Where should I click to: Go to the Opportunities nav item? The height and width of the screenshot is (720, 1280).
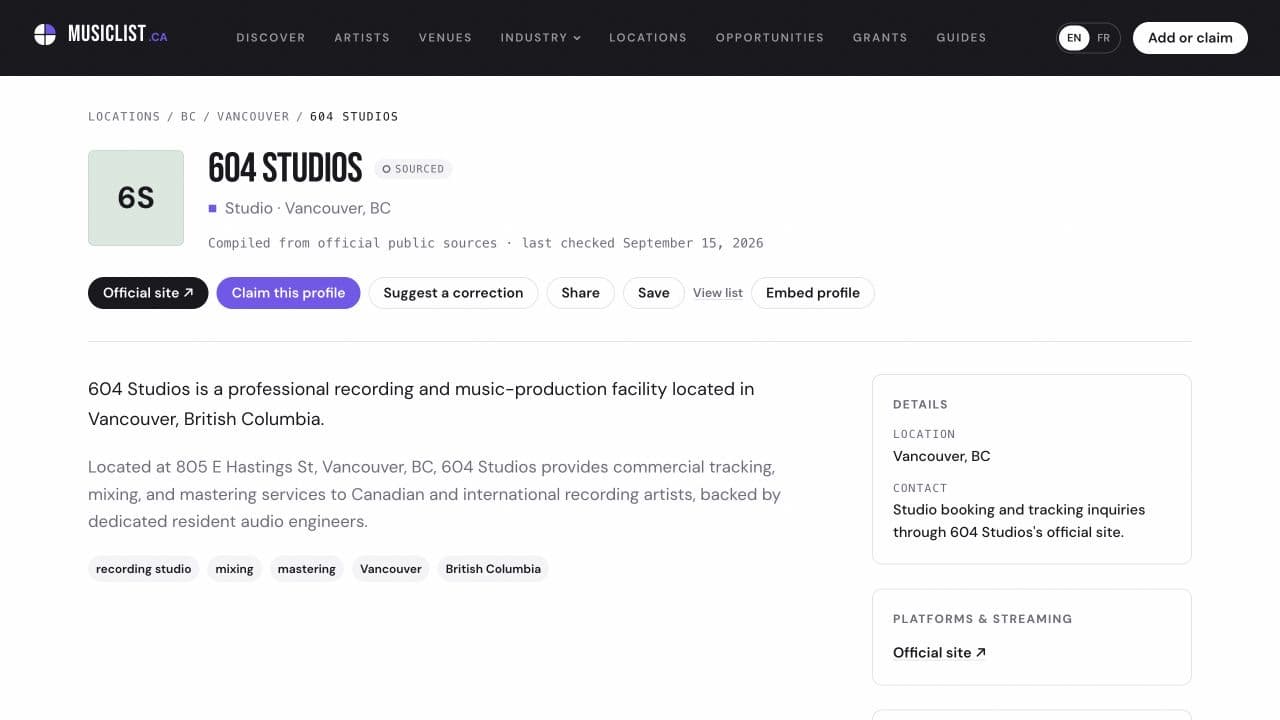770,38
